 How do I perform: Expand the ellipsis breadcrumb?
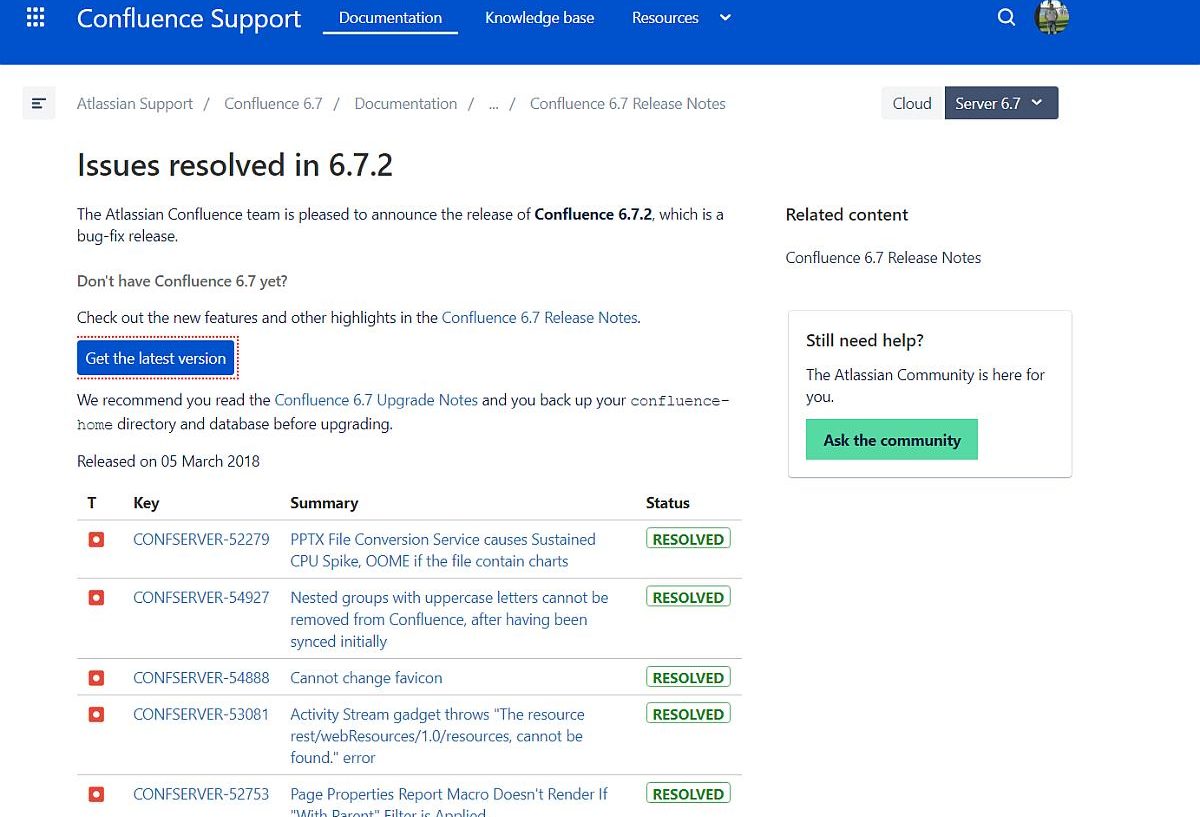point(493,104)
